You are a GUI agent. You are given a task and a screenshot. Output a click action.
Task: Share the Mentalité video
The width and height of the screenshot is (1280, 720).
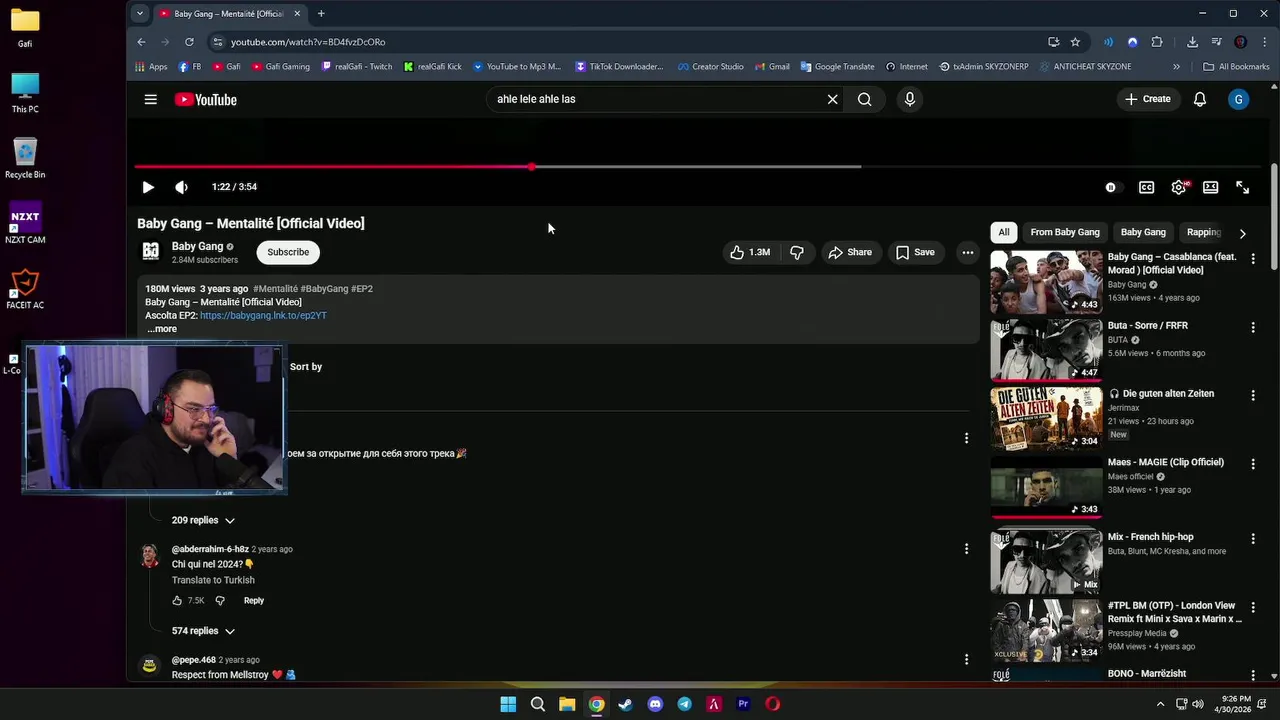(x=850, y=252)
